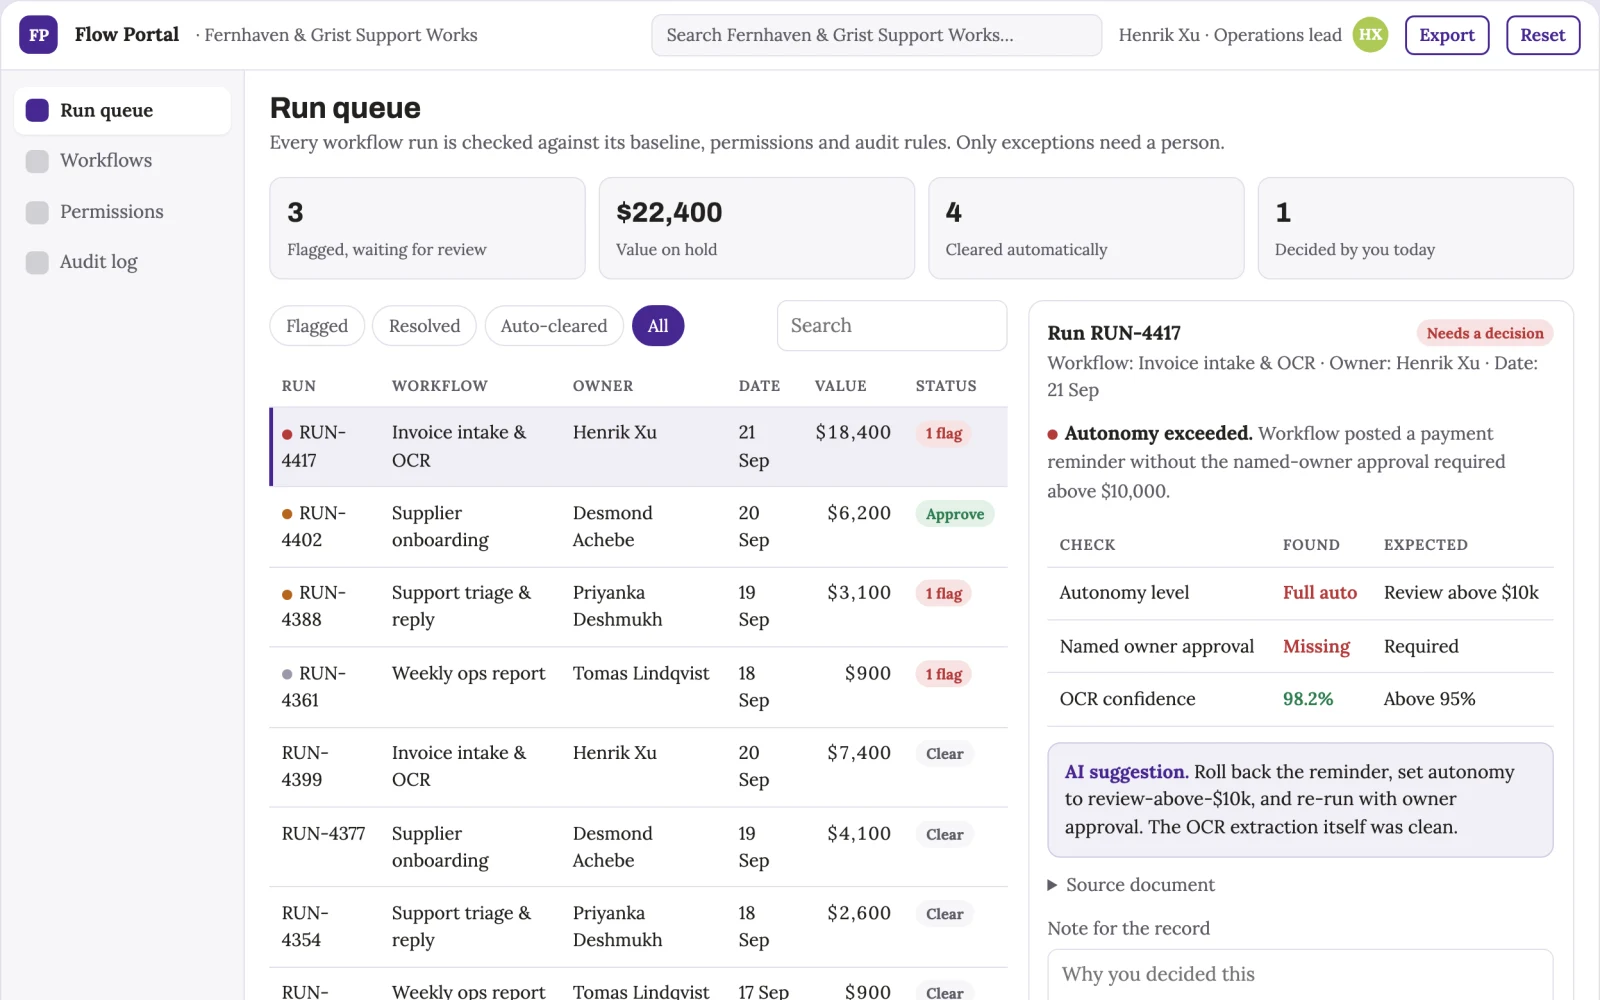Click the Cleared automatically card

click(x=1086, y=228)
